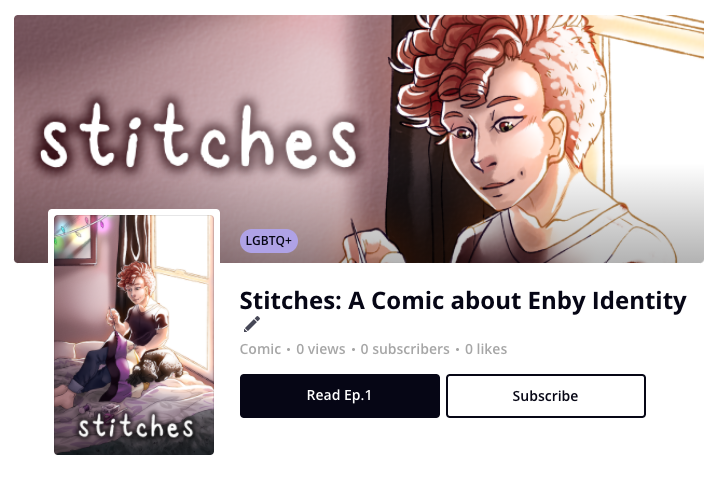Click the Stitches: A Comic about Enby Identity title

coord(463,300)
